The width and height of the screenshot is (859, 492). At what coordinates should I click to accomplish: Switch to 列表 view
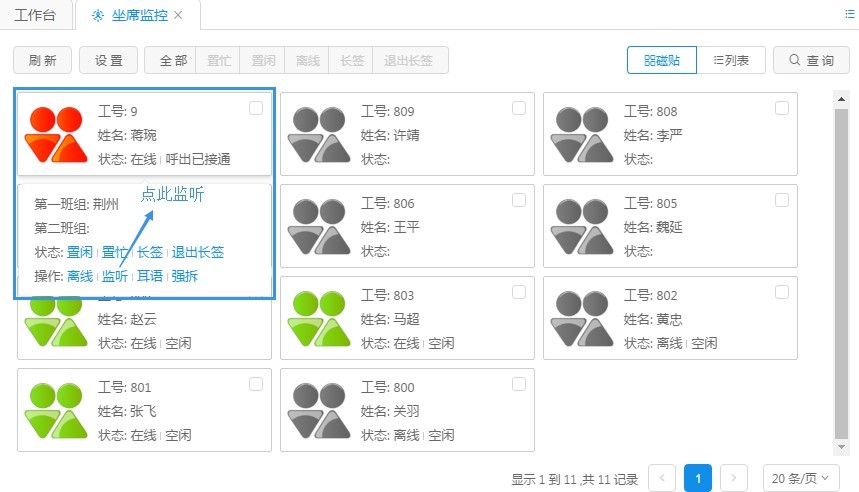coord(731,60)
